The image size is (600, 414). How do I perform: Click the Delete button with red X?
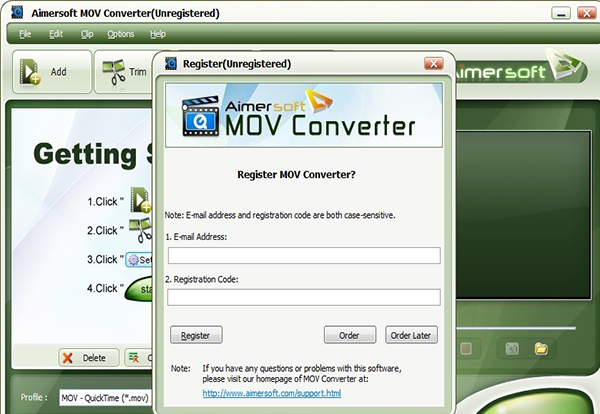pos(89,358)
